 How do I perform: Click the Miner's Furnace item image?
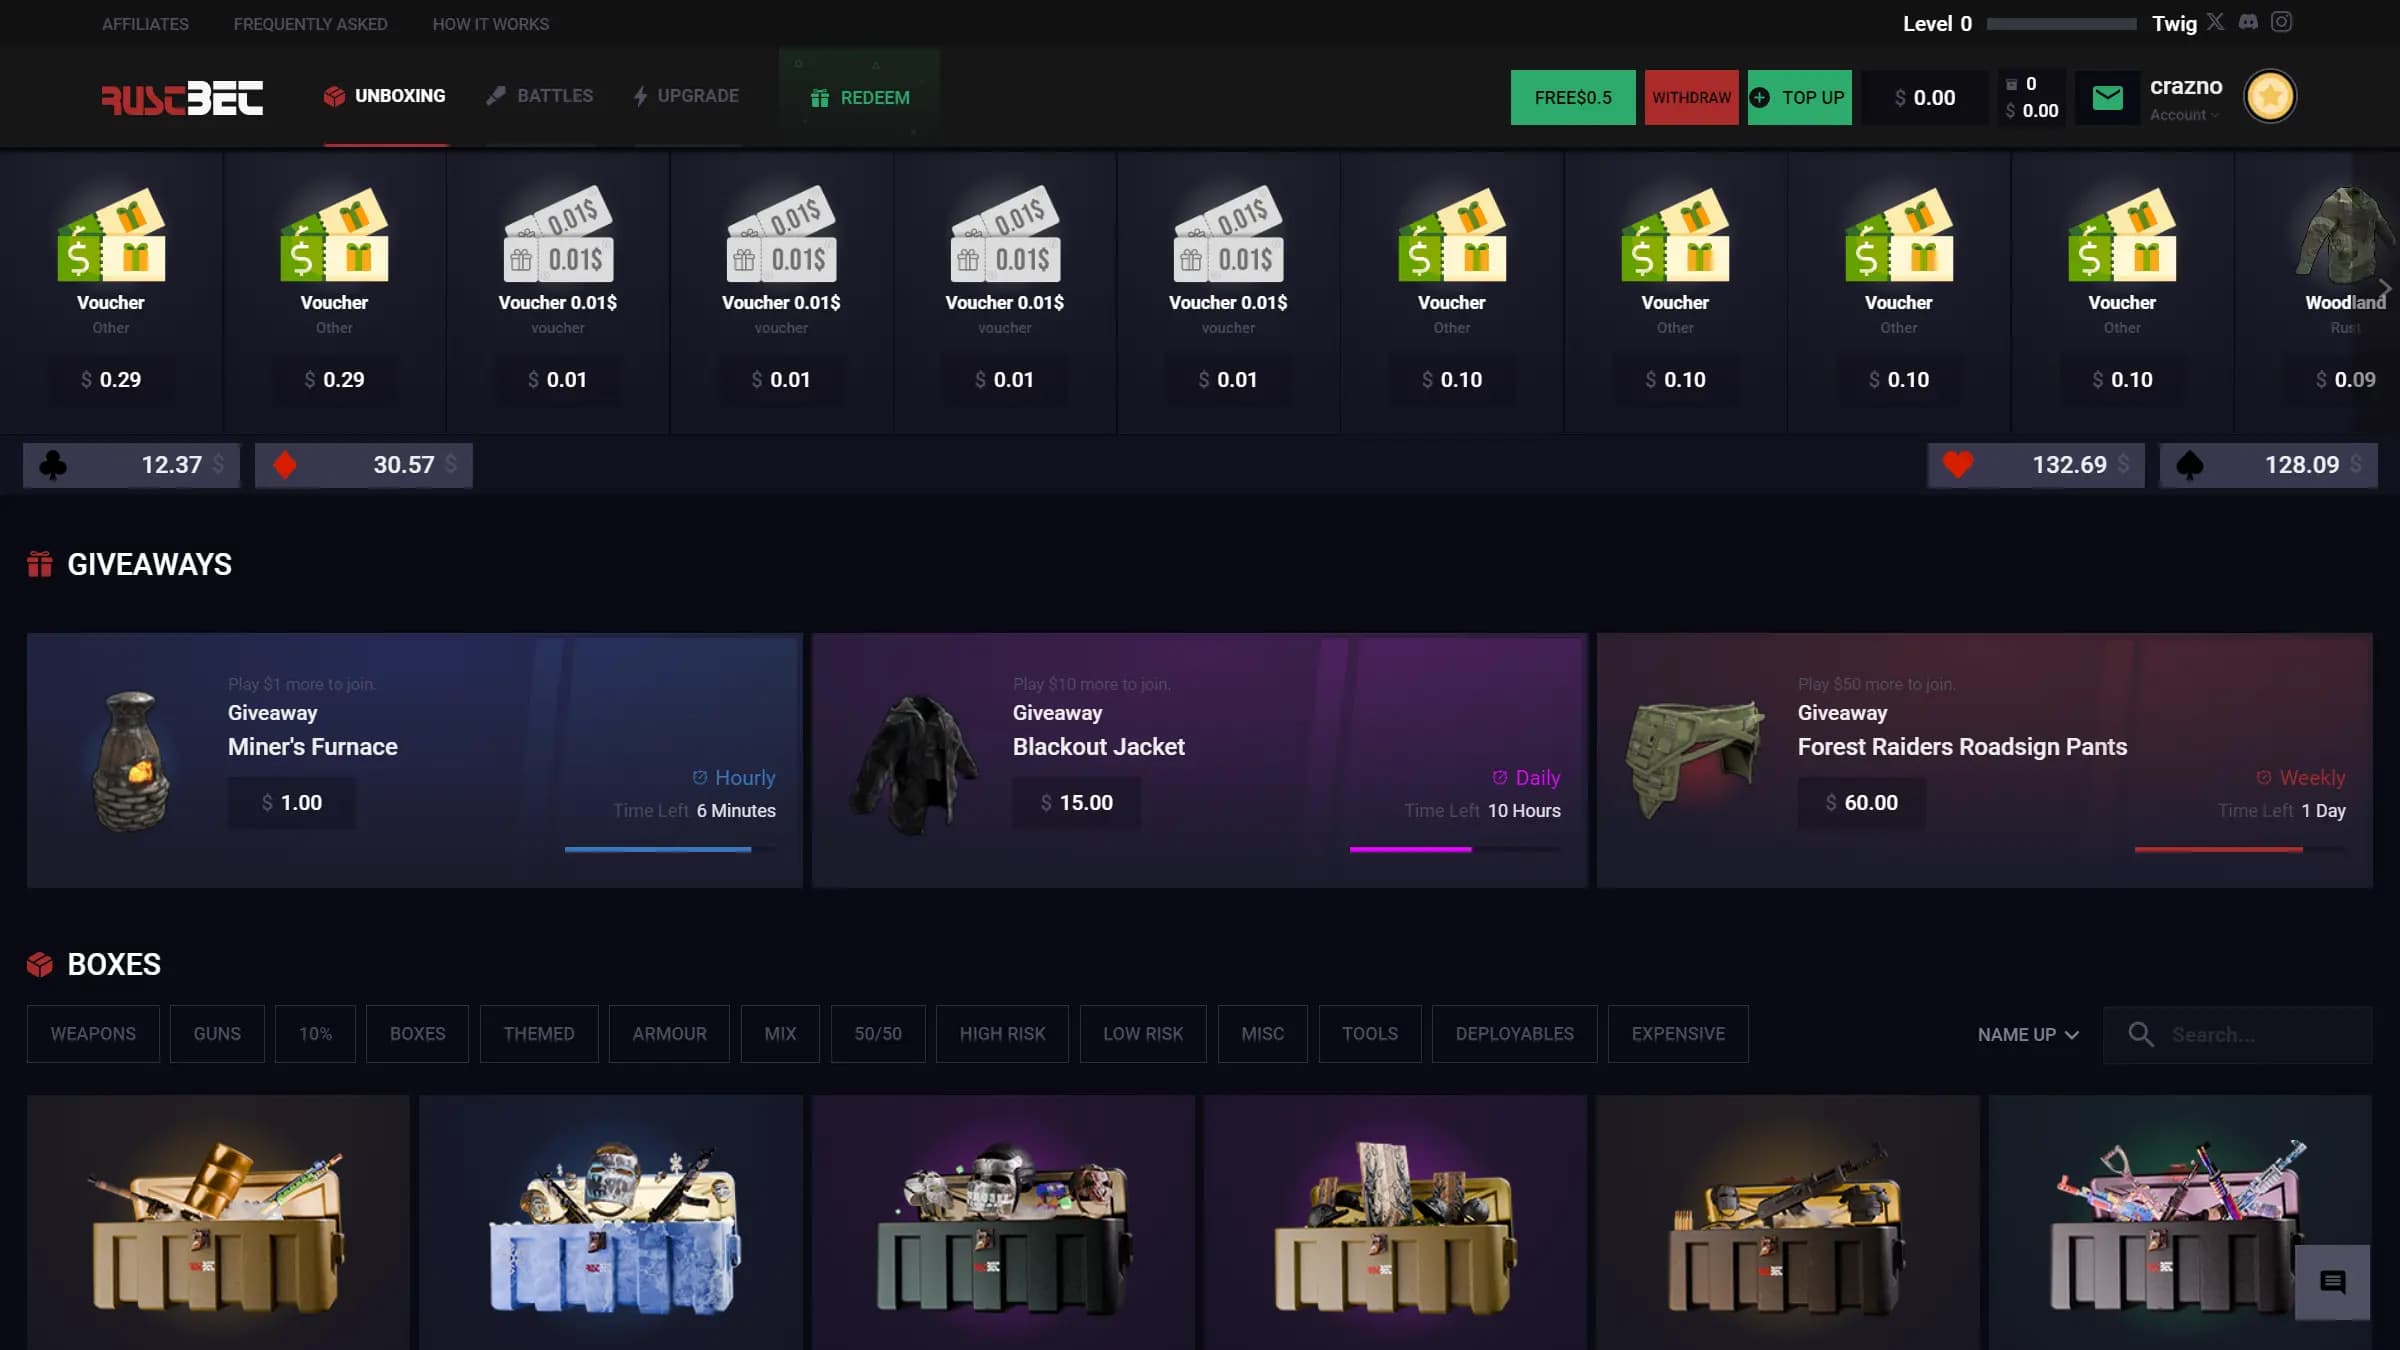[x=130, y=762]
